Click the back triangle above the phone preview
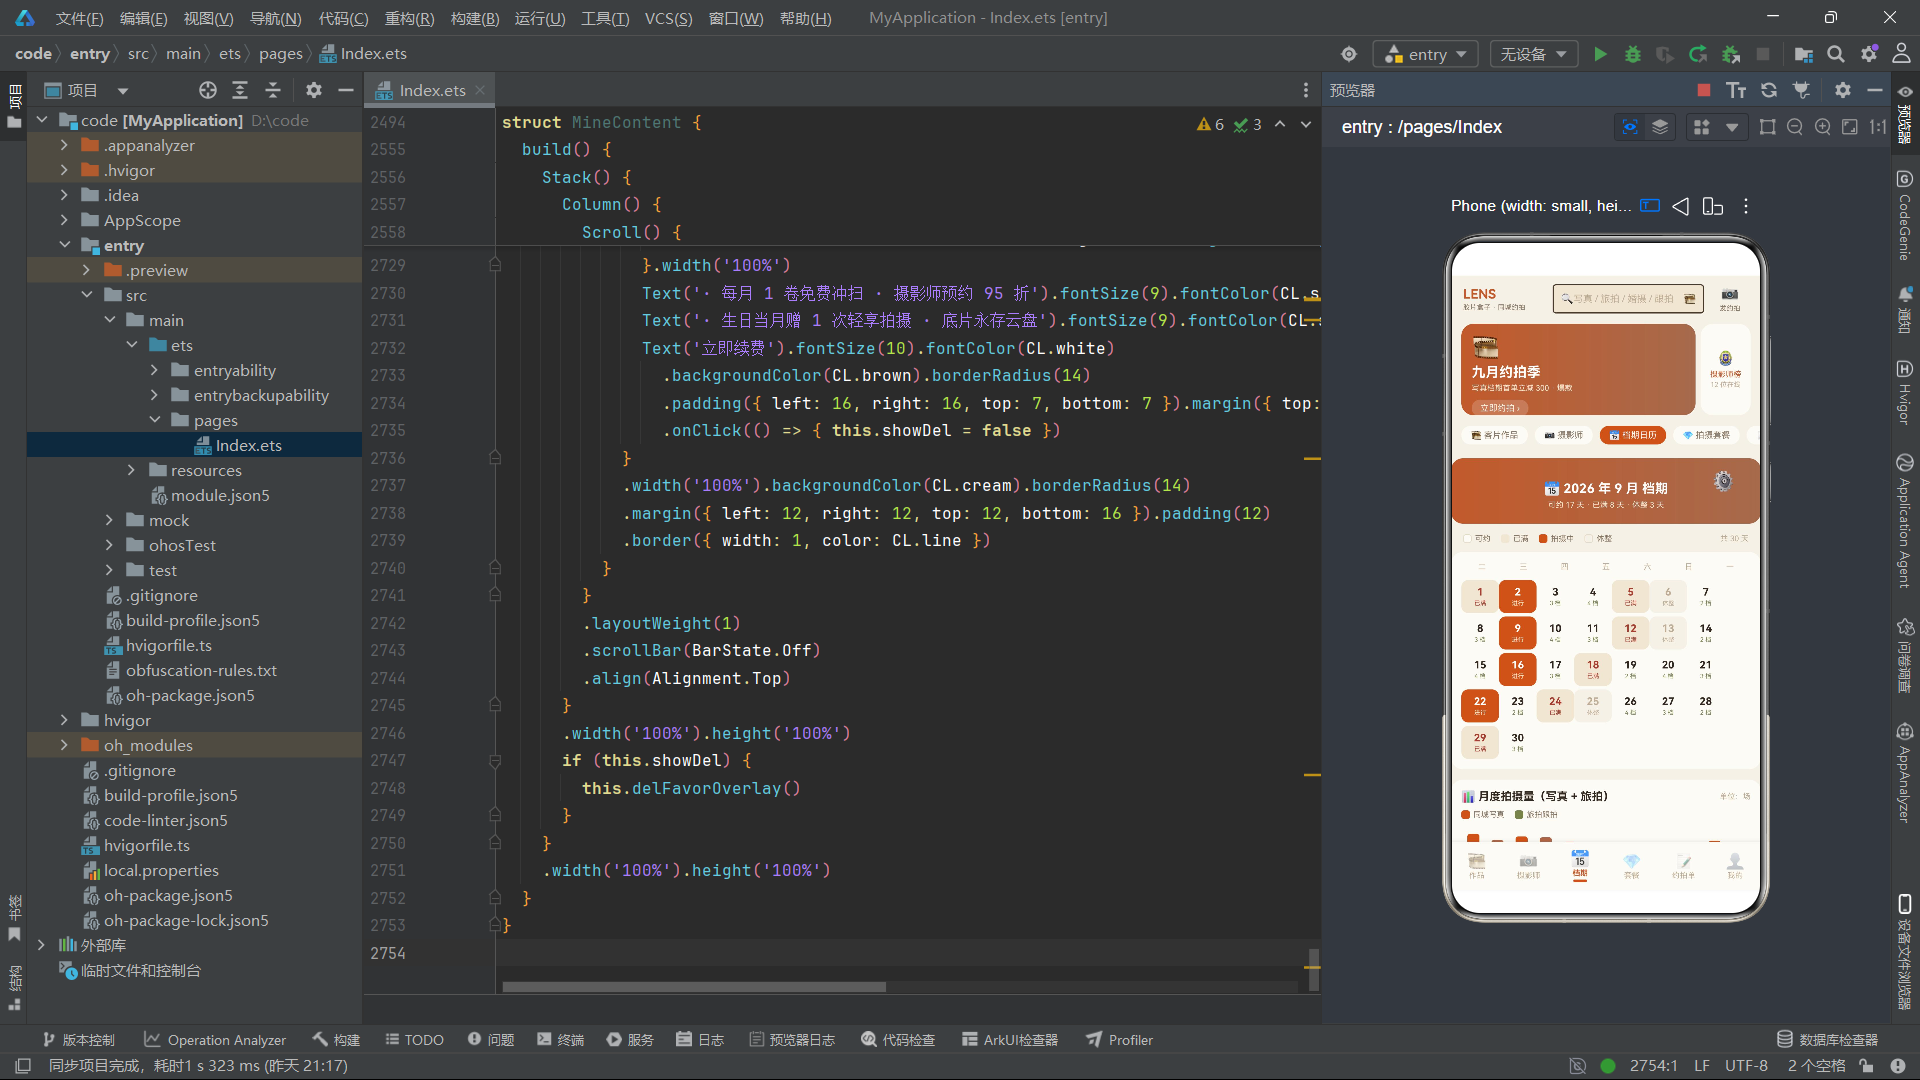This screenshot has width=1920, height=1080. 1681,206
